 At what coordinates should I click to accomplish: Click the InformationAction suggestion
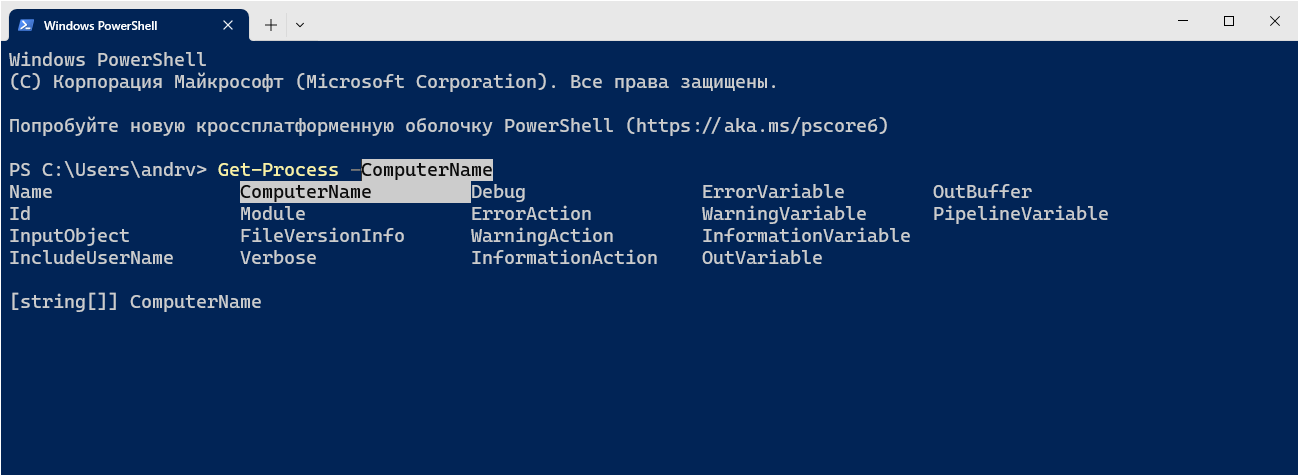tap(564, 258)
